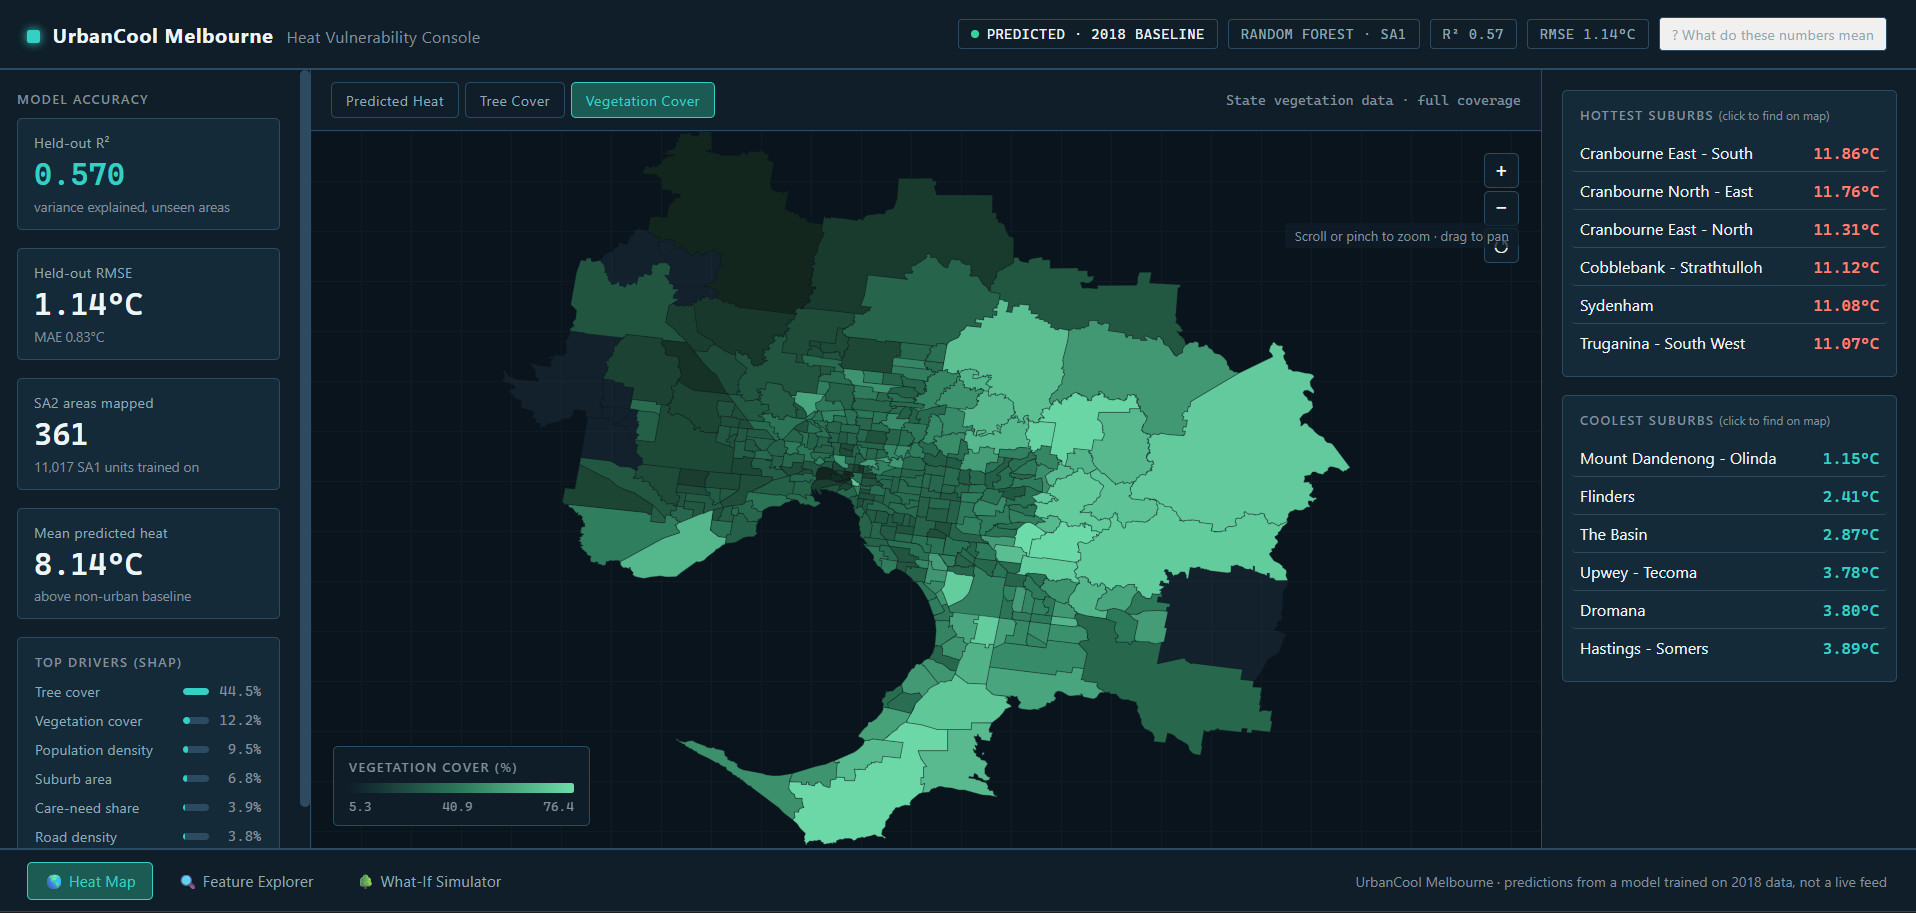Locate Flinders in coolest suburbs list
Image resolution: width=1916 pixels, height=913 pixels.
[1729, 497]
